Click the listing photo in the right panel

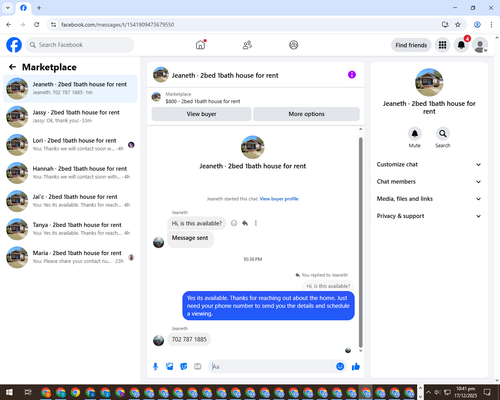click(x=429, y=82)
